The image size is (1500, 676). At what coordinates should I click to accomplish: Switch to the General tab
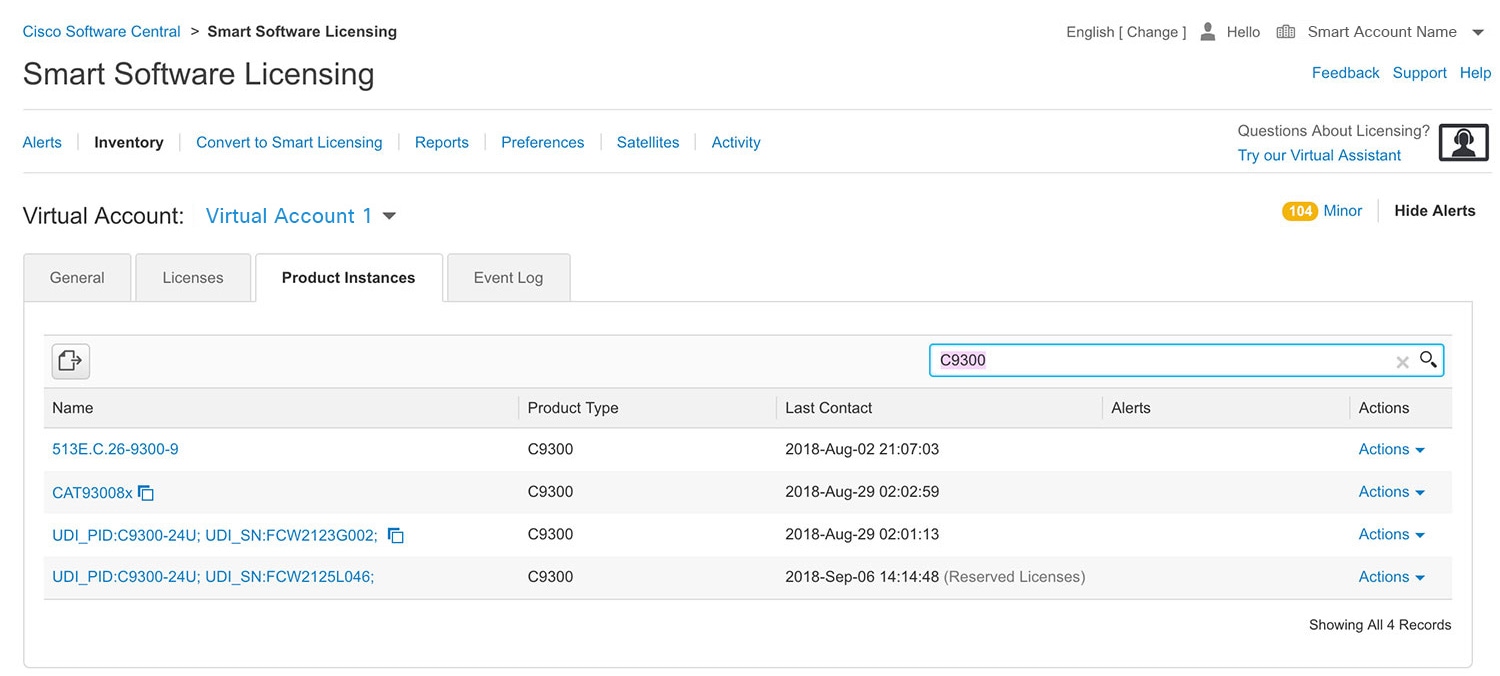pyautogui.click(x=77, y=278)
